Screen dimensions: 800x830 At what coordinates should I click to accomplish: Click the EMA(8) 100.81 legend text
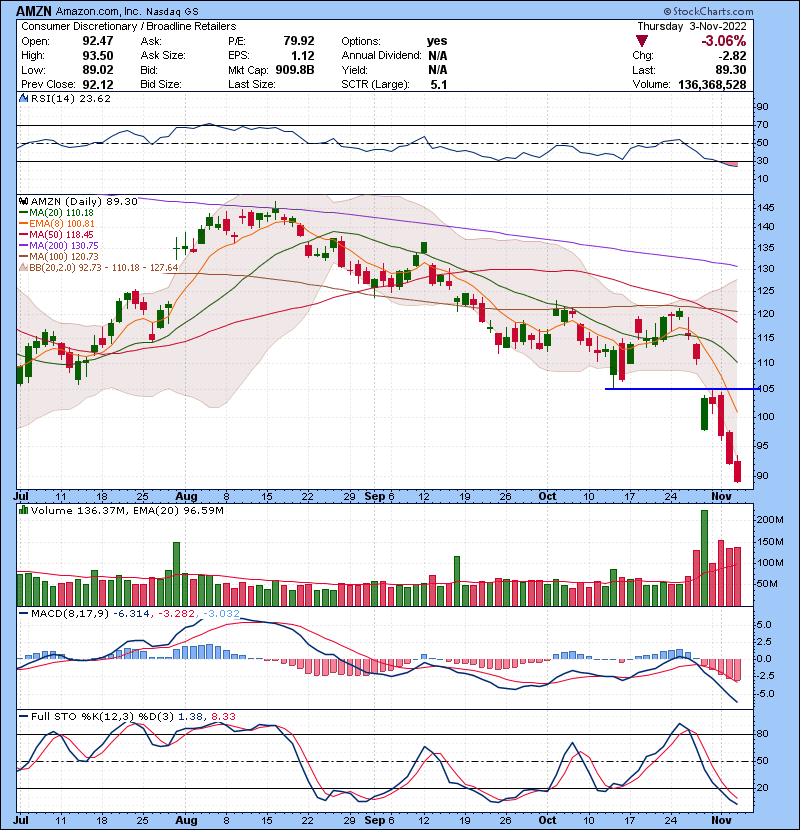(62, 223)
